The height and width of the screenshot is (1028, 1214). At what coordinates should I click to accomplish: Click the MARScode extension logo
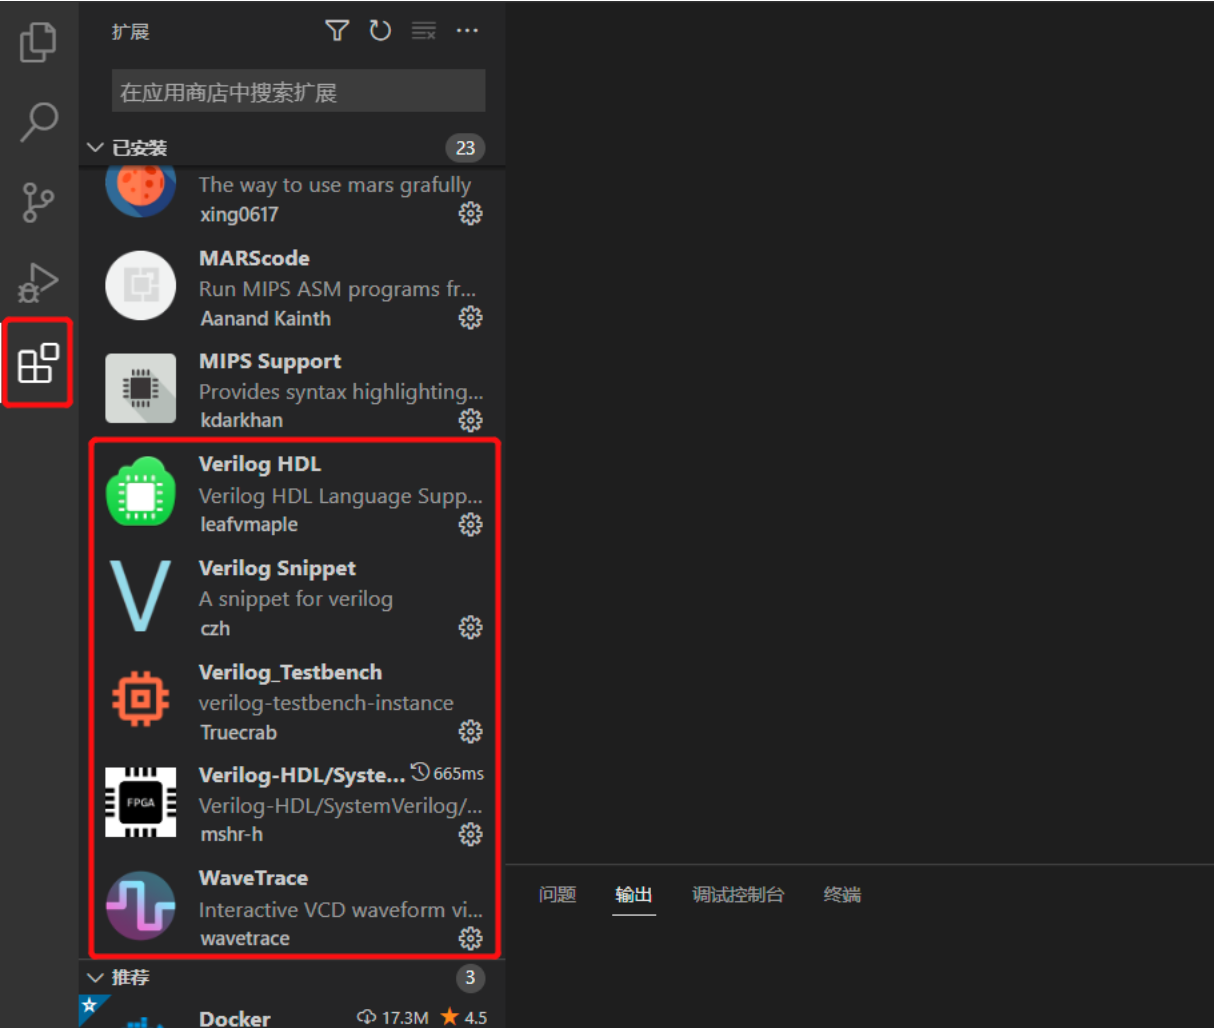click(141, 285)
